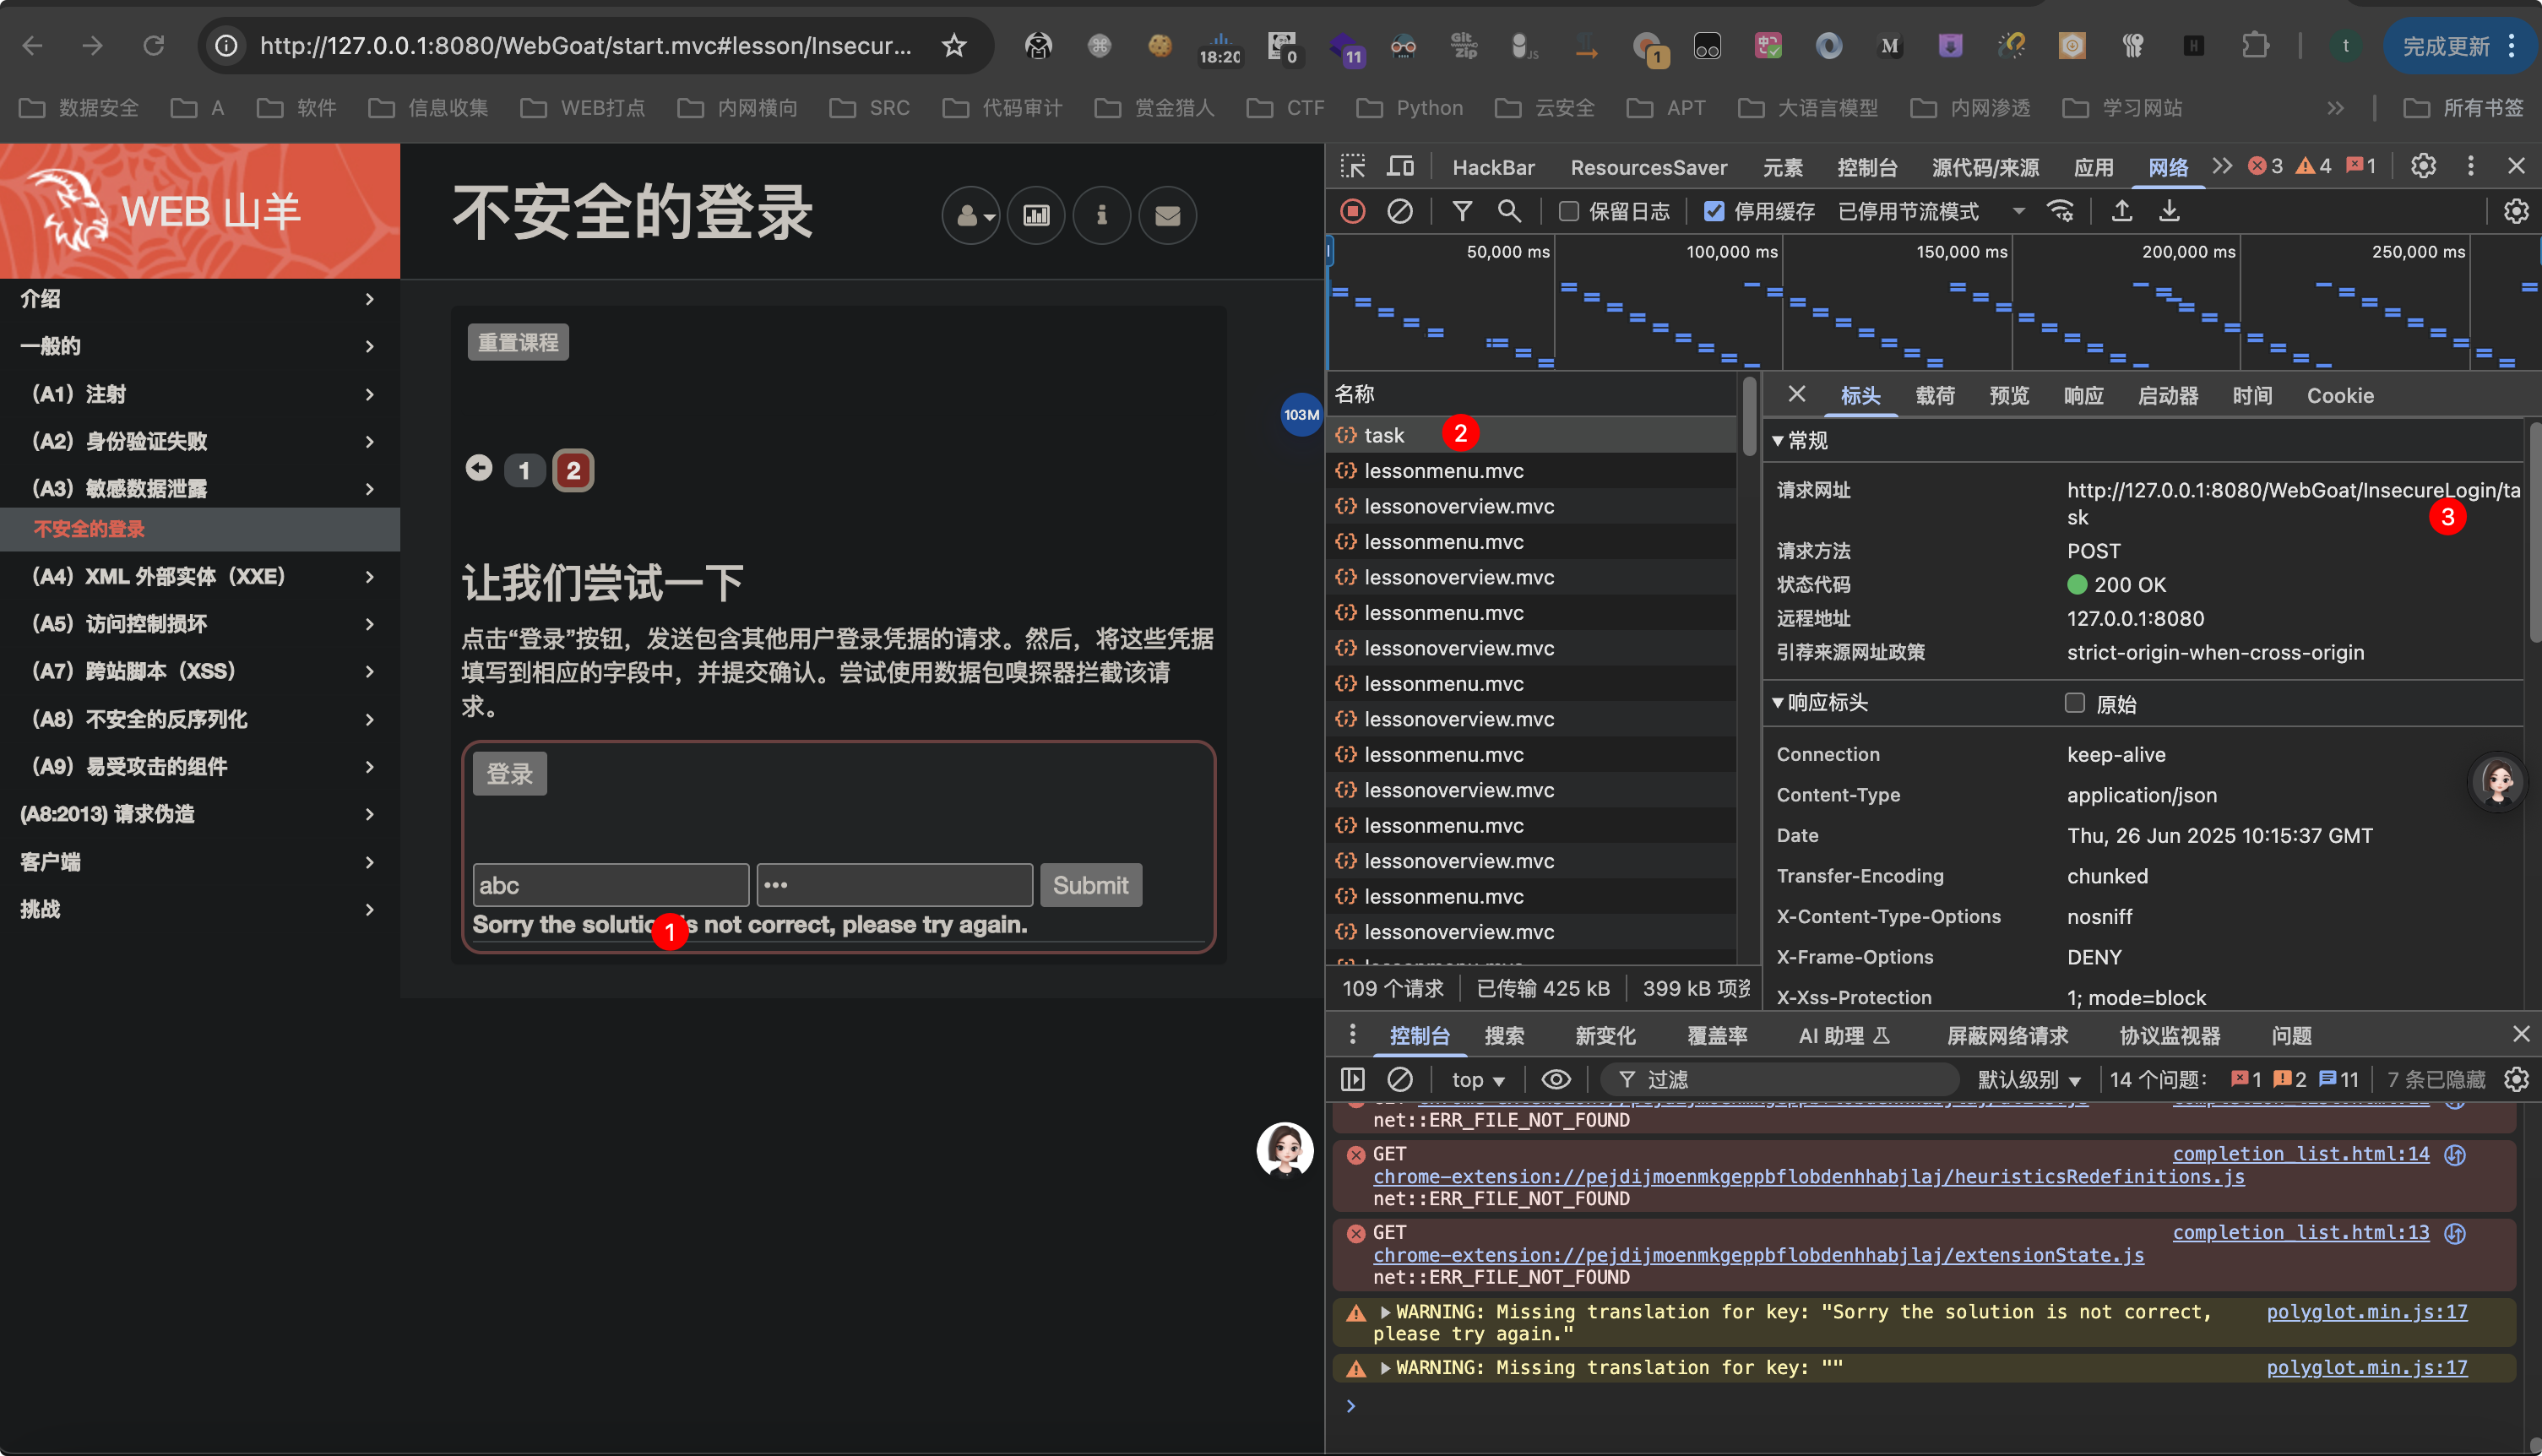The height and width of the screenshot is (1456, 2542).
Task: Enable the 保留日志 checkbox
Action: pos(1569,211)
